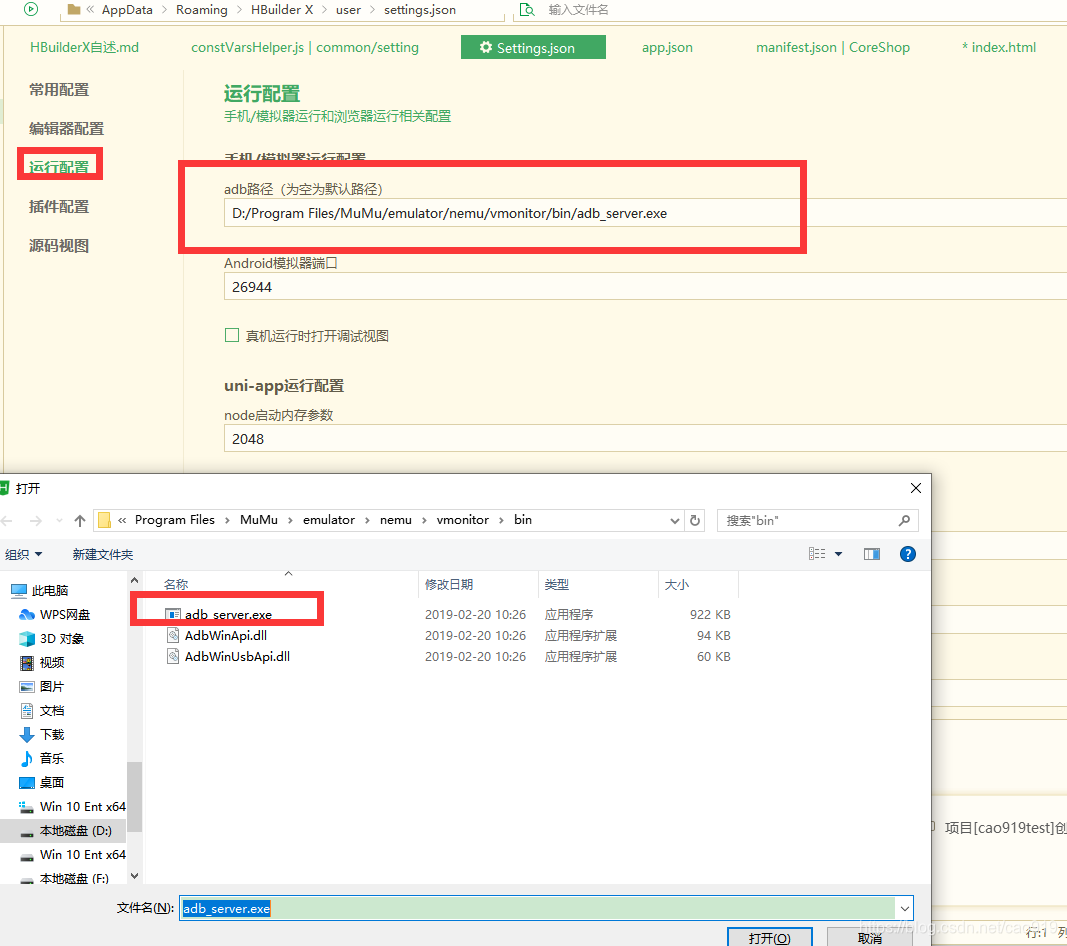Open the dialog help question icon
This screenshot has width=1067, height=946.
(907, 554)
